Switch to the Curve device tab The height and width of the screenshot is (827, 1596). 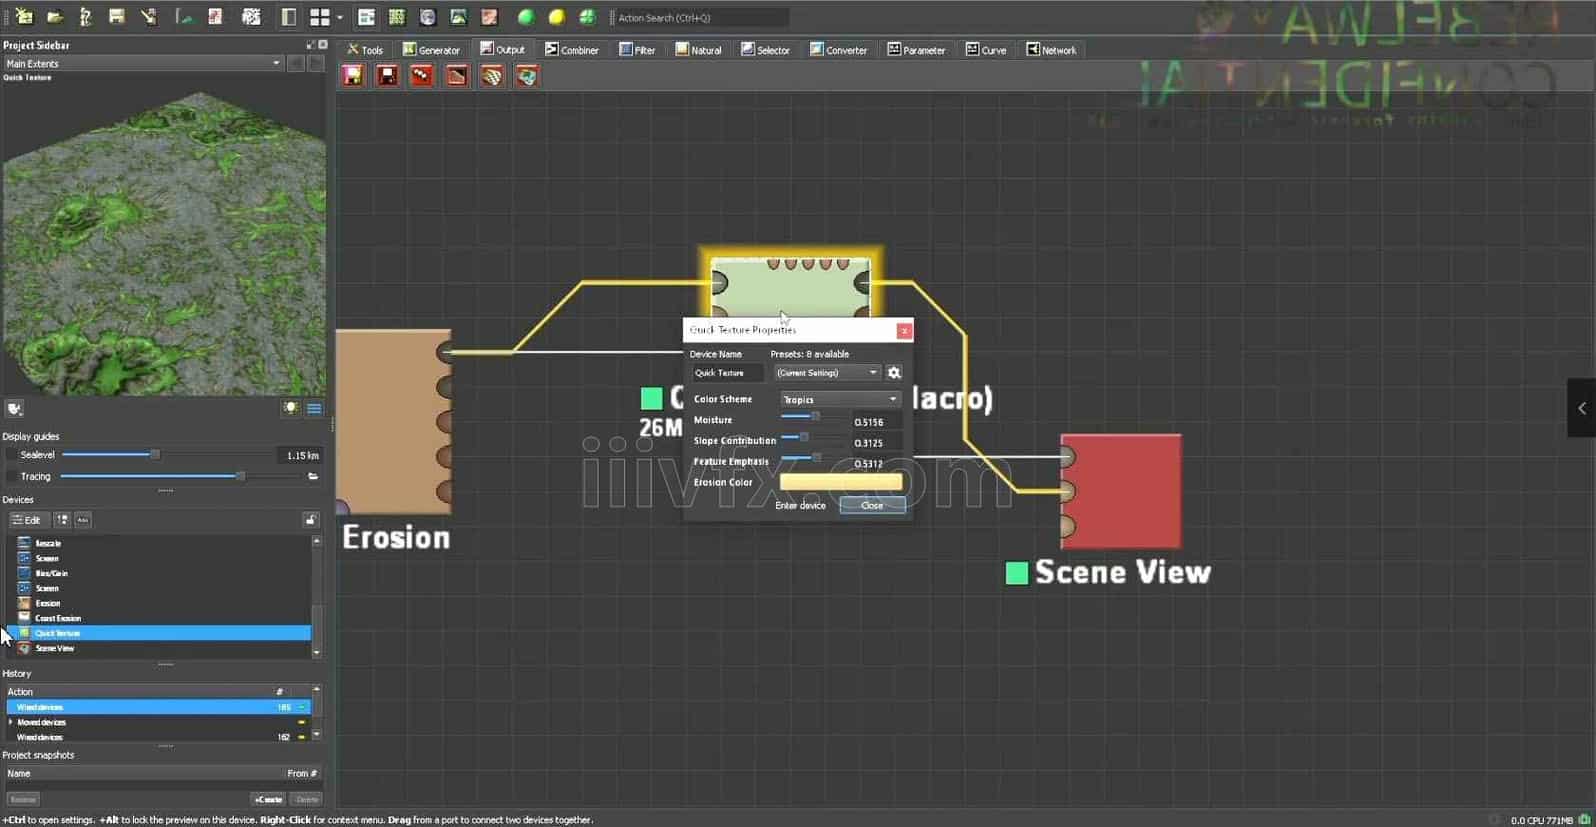click(x=986, y=49)
